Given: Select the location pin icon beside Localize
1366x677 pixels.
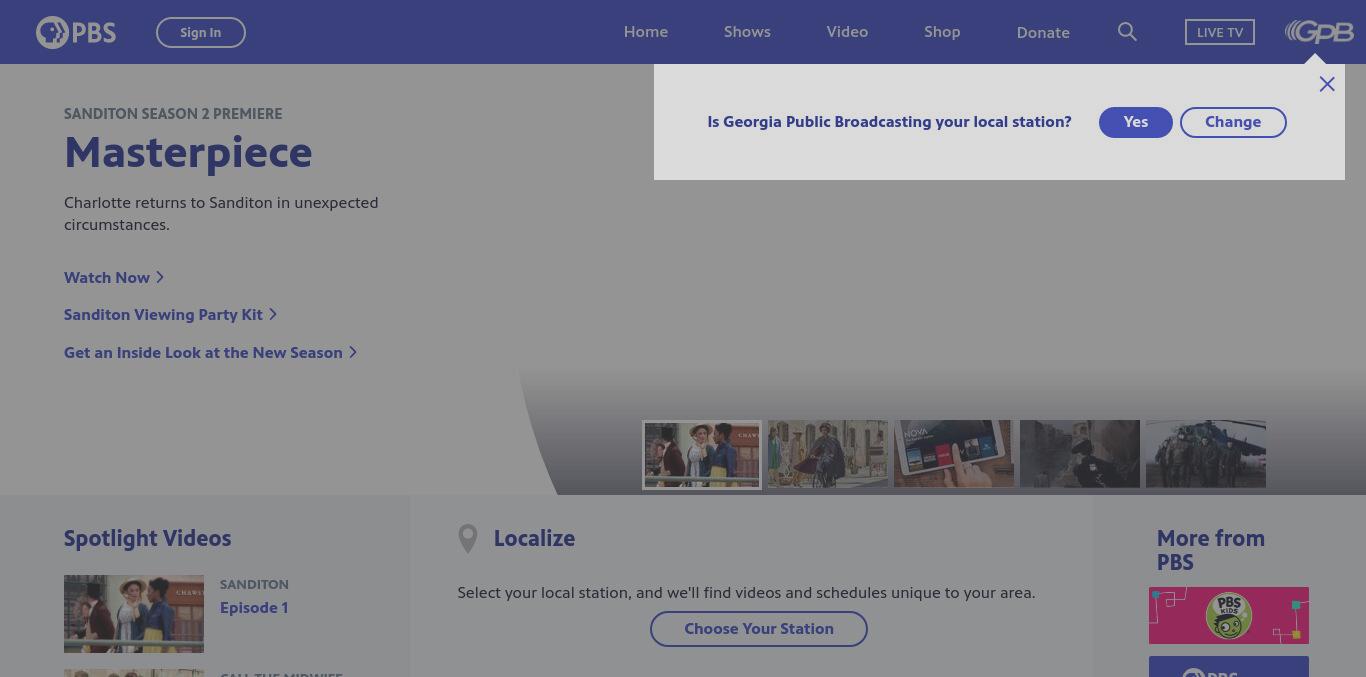Looking at the screenshot, I should pyautogui.click(x=467, y=539).
